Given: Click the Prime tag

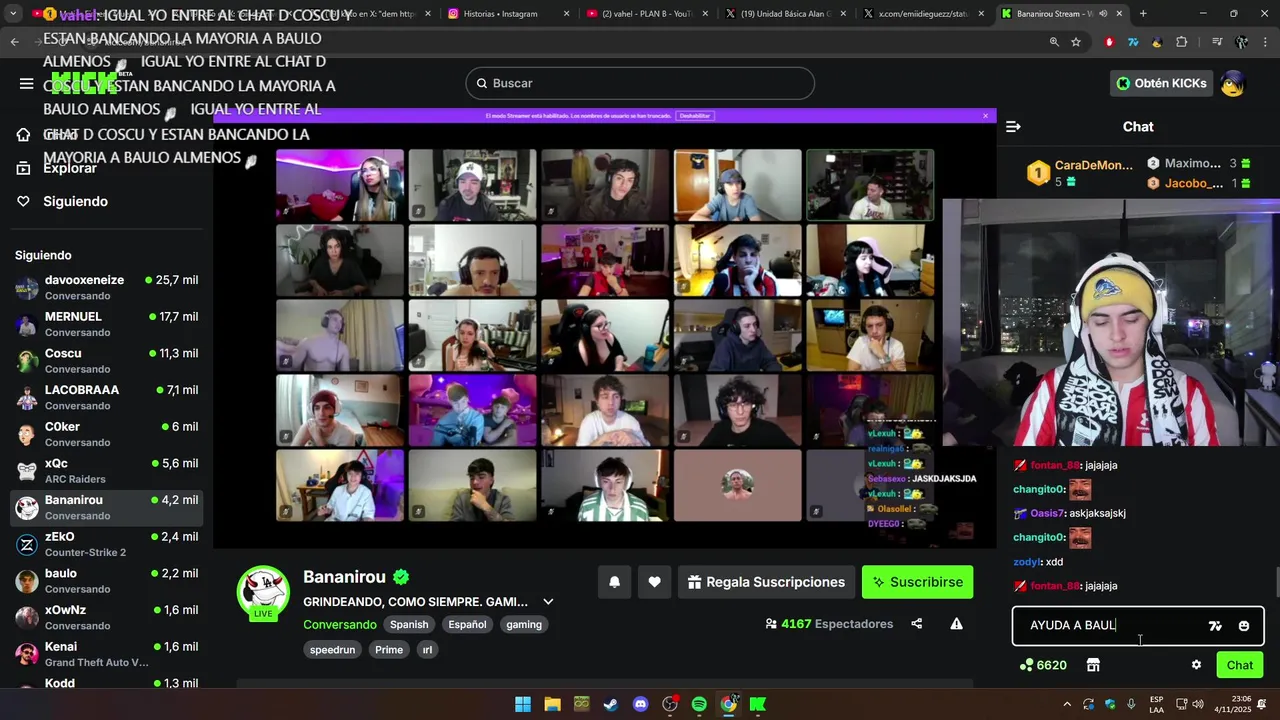Looking at the screenshot, I should 389,649.
